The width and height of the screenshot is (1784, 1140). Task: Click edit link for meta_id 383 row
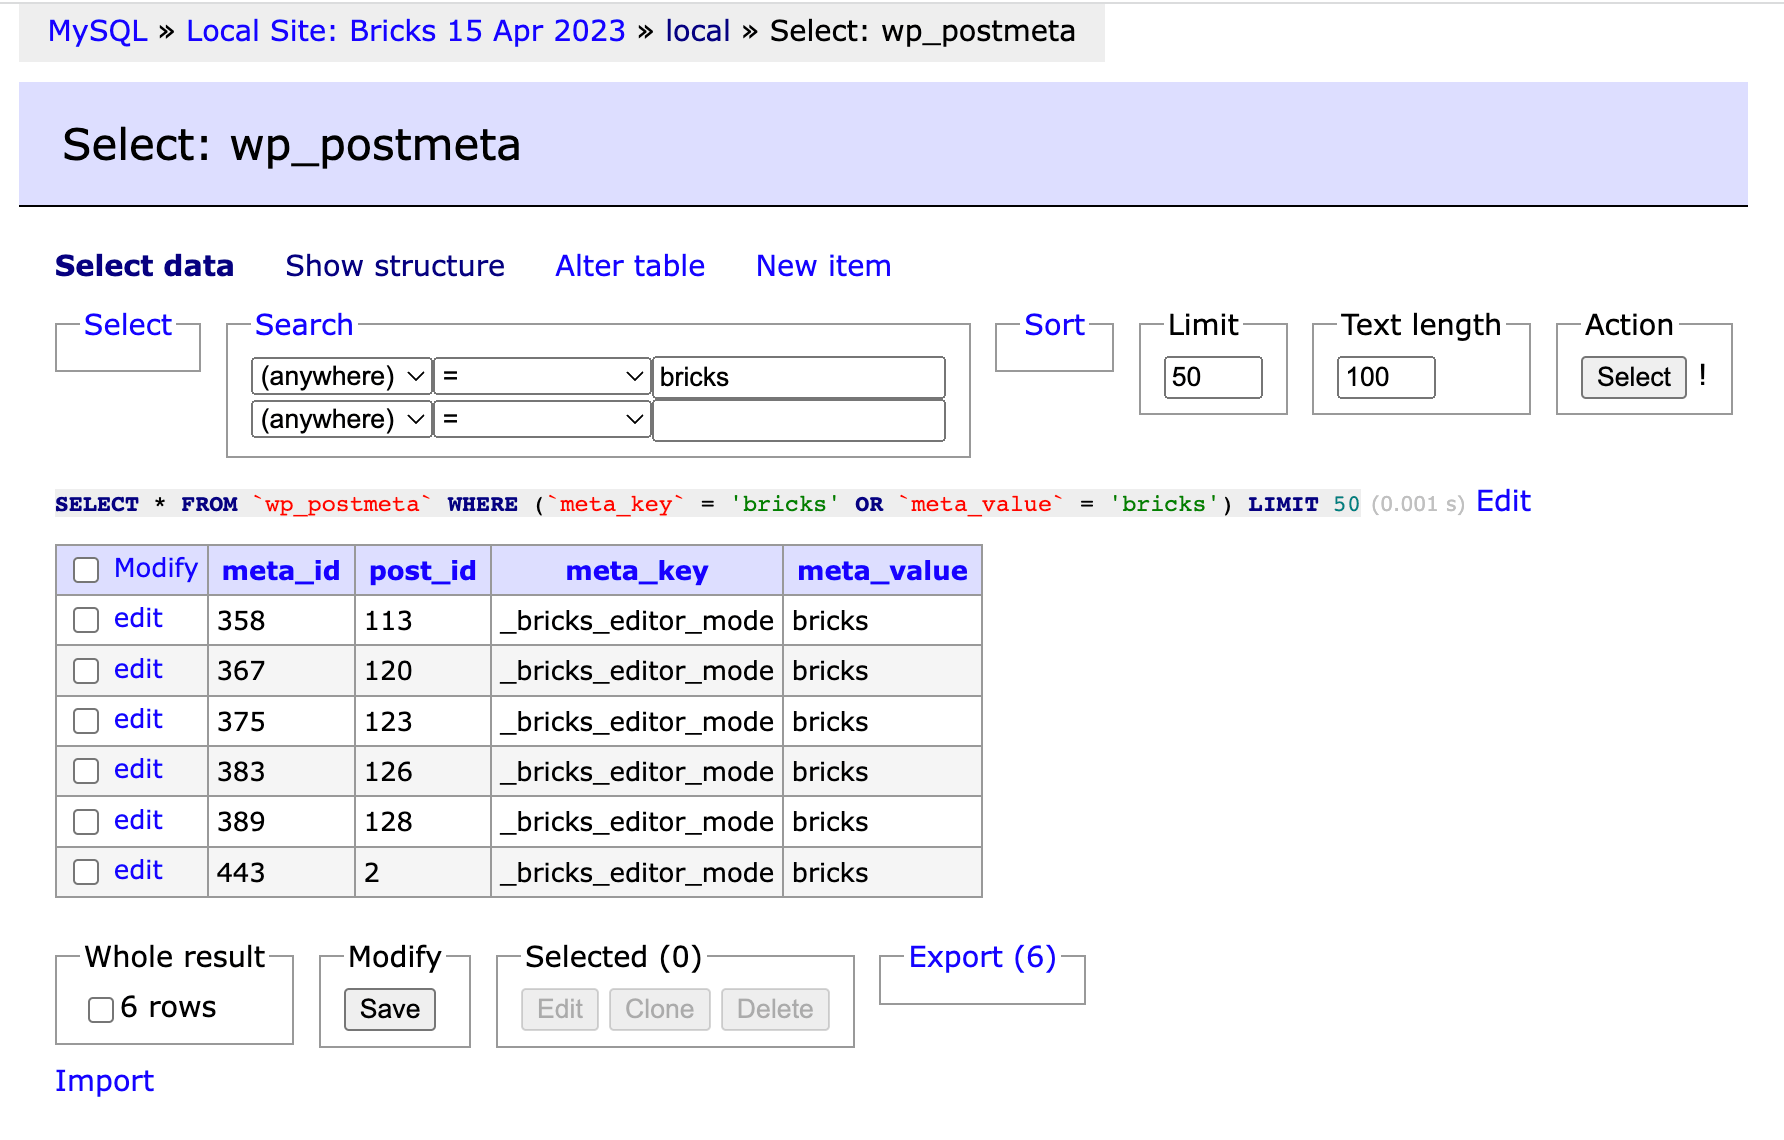click(138, 770)
